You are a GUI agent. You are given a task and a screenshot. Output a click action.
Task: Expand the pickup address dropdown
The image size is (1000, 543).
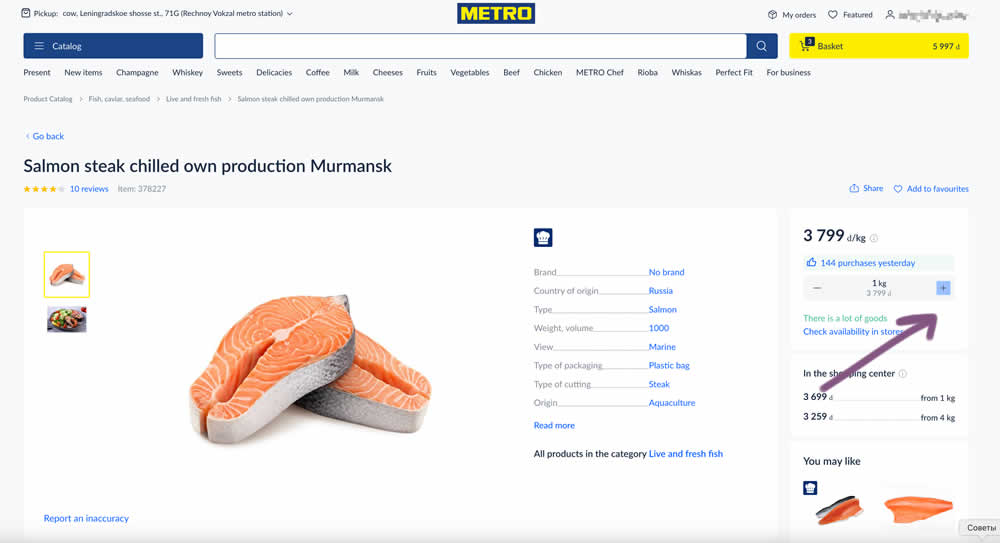click(289, 15)
